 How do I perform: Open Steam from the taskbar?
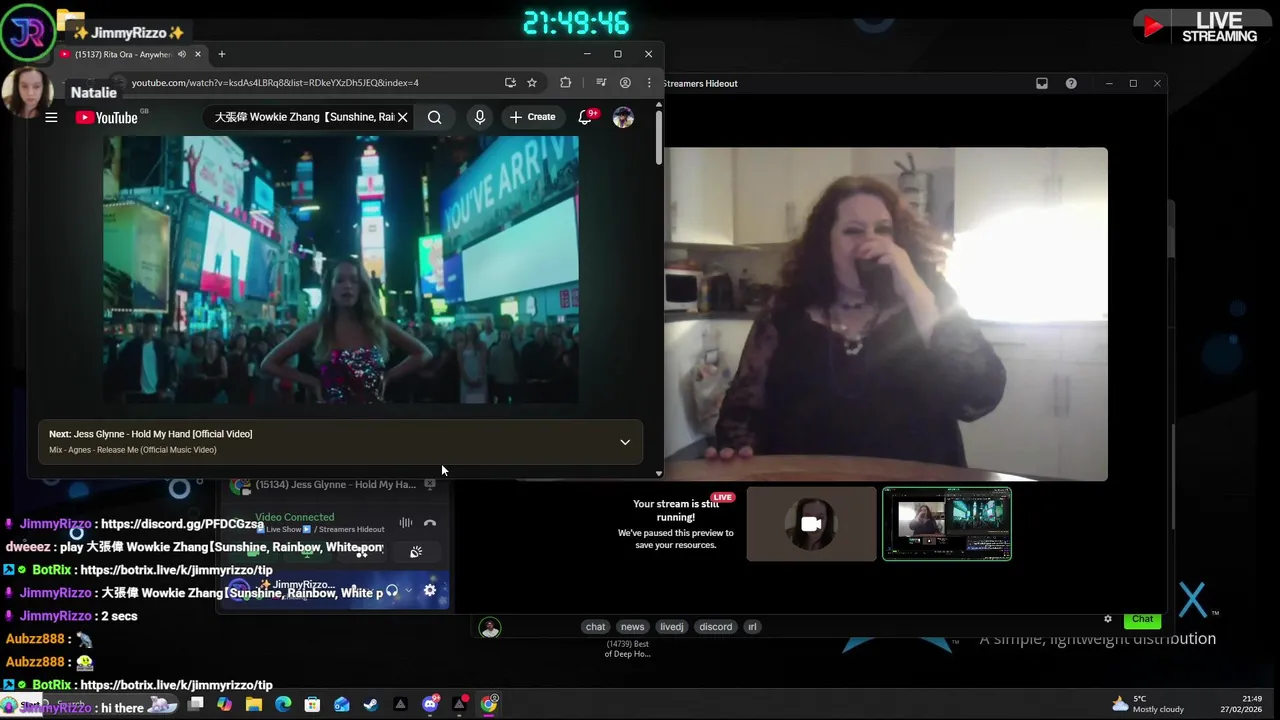click(x=371, y=704)
